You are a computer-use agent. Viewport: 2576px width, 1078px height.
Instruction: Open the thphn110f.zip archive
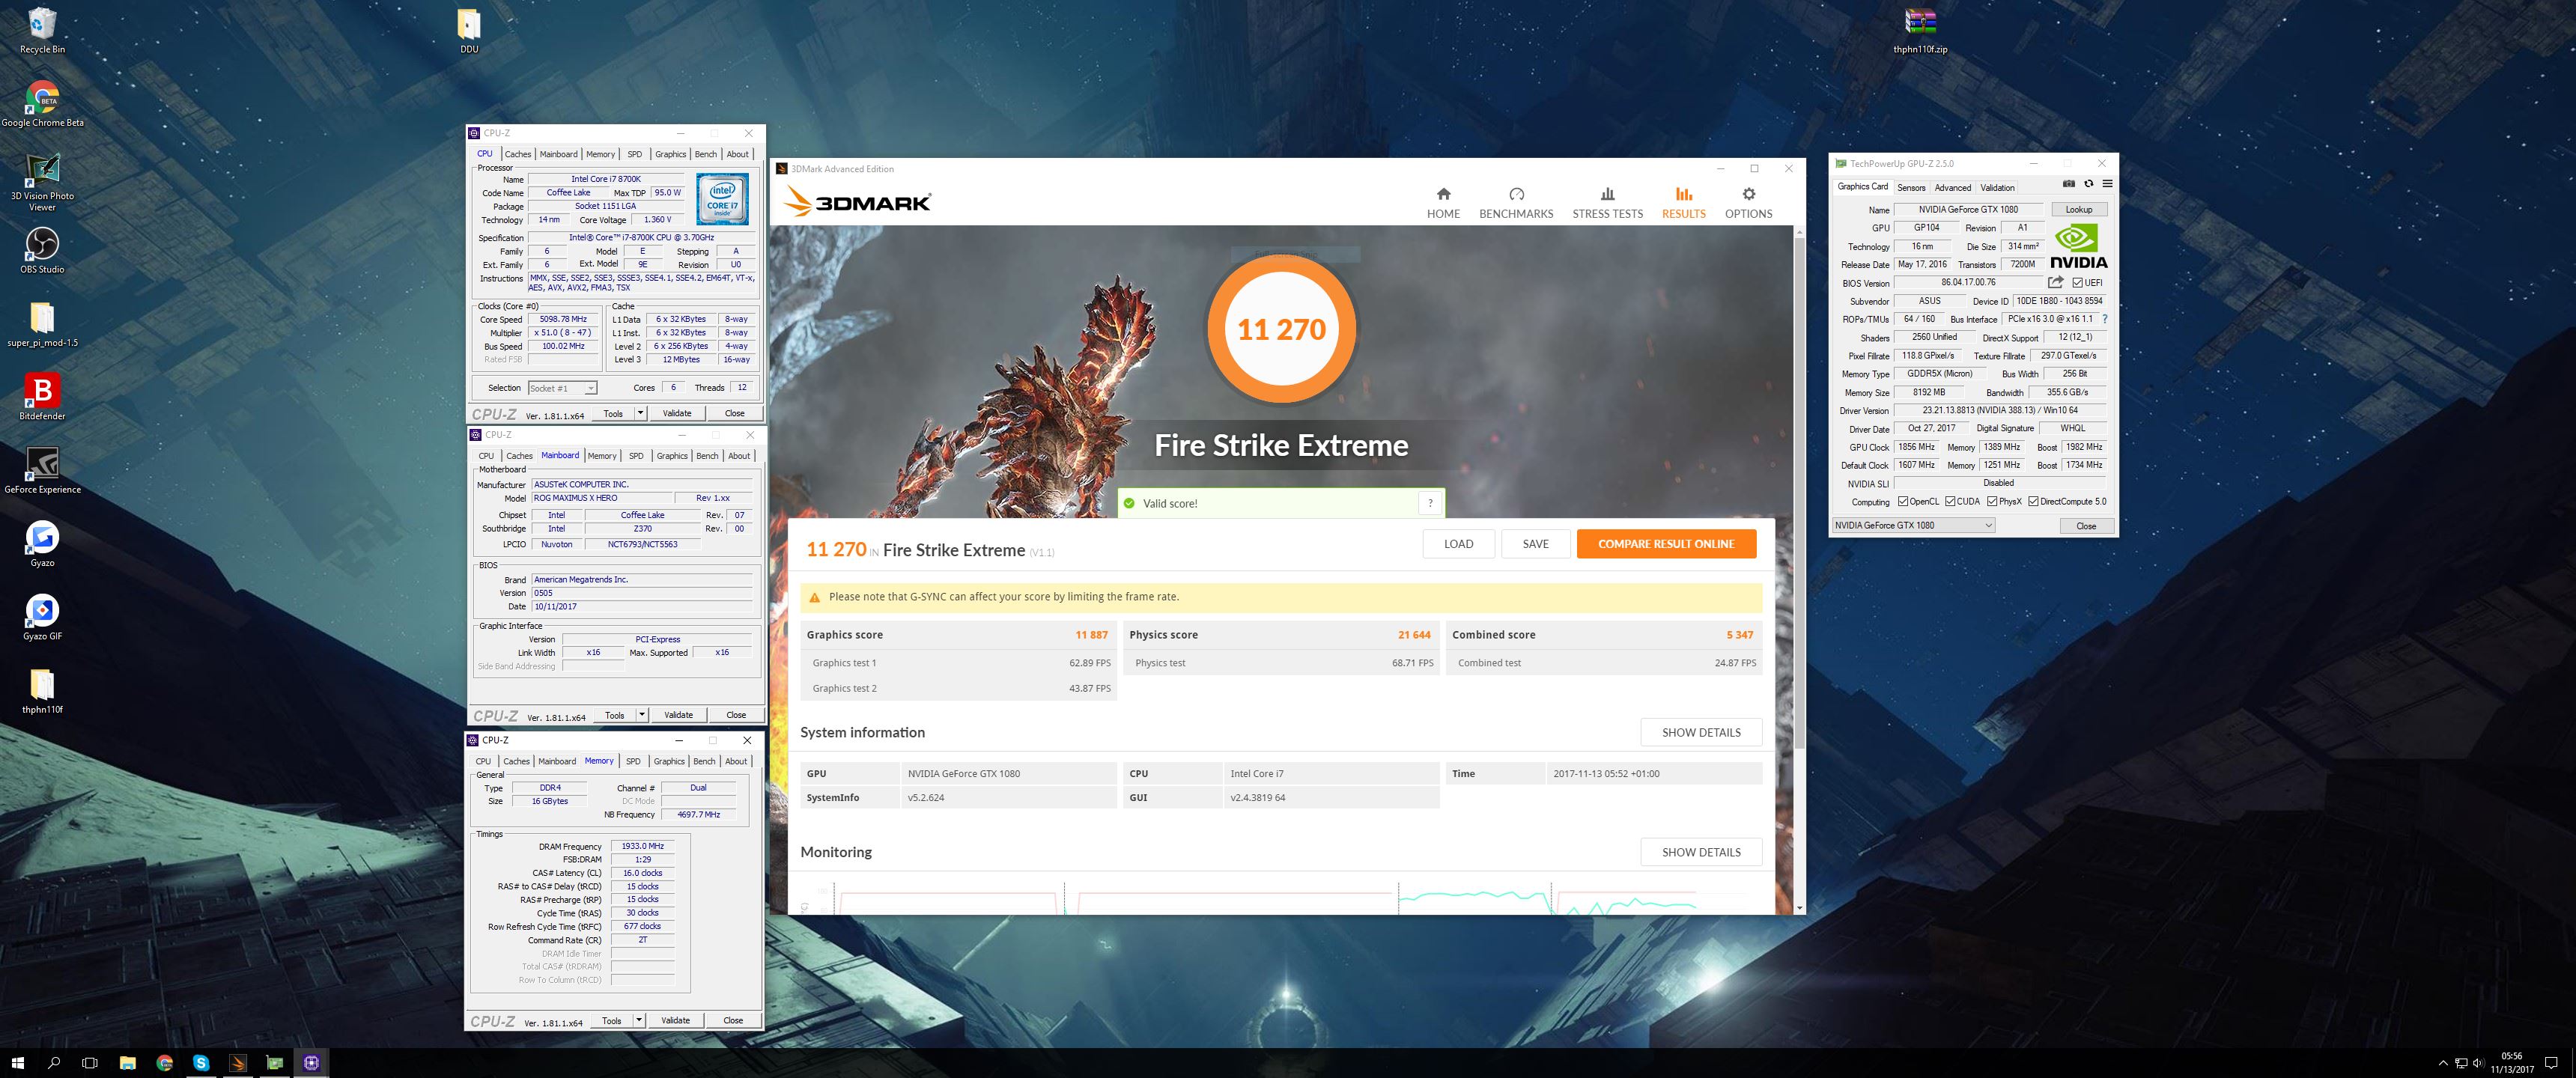click(x=1920, y=30)
